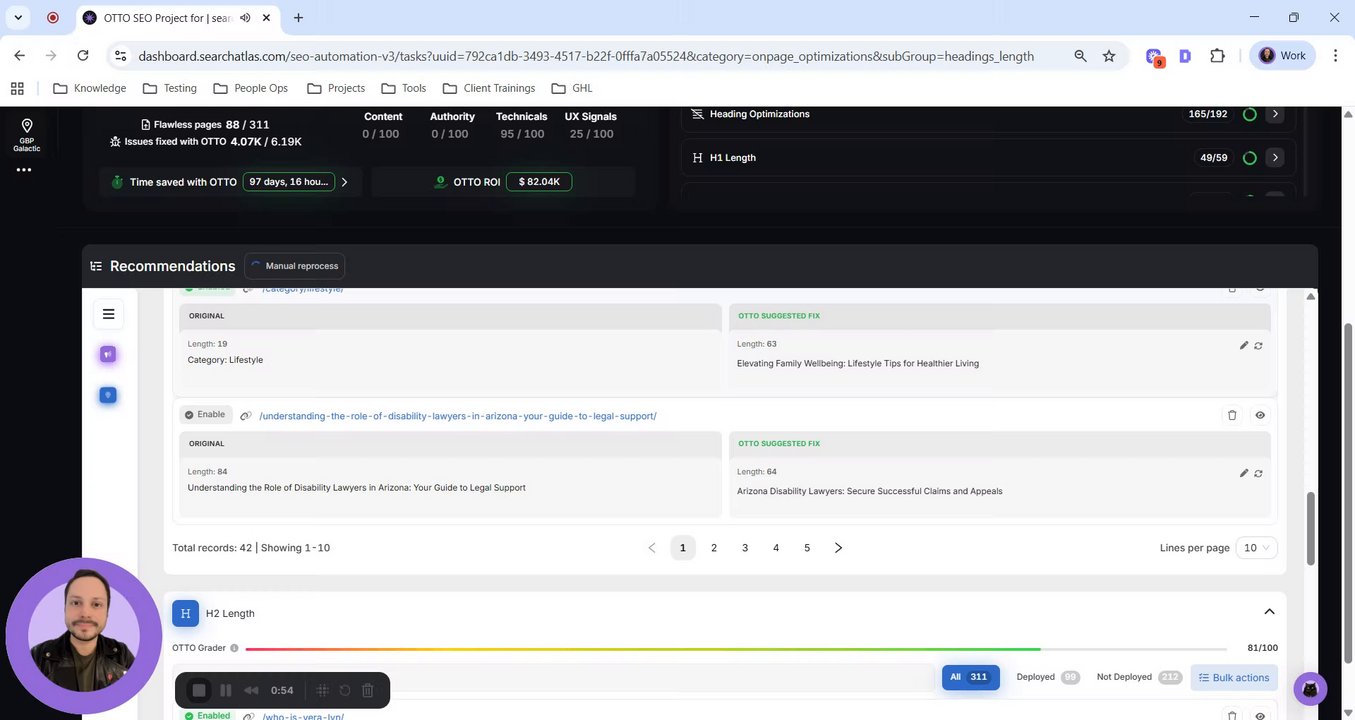Open the Bulk actions menu

coord(1234,677)
